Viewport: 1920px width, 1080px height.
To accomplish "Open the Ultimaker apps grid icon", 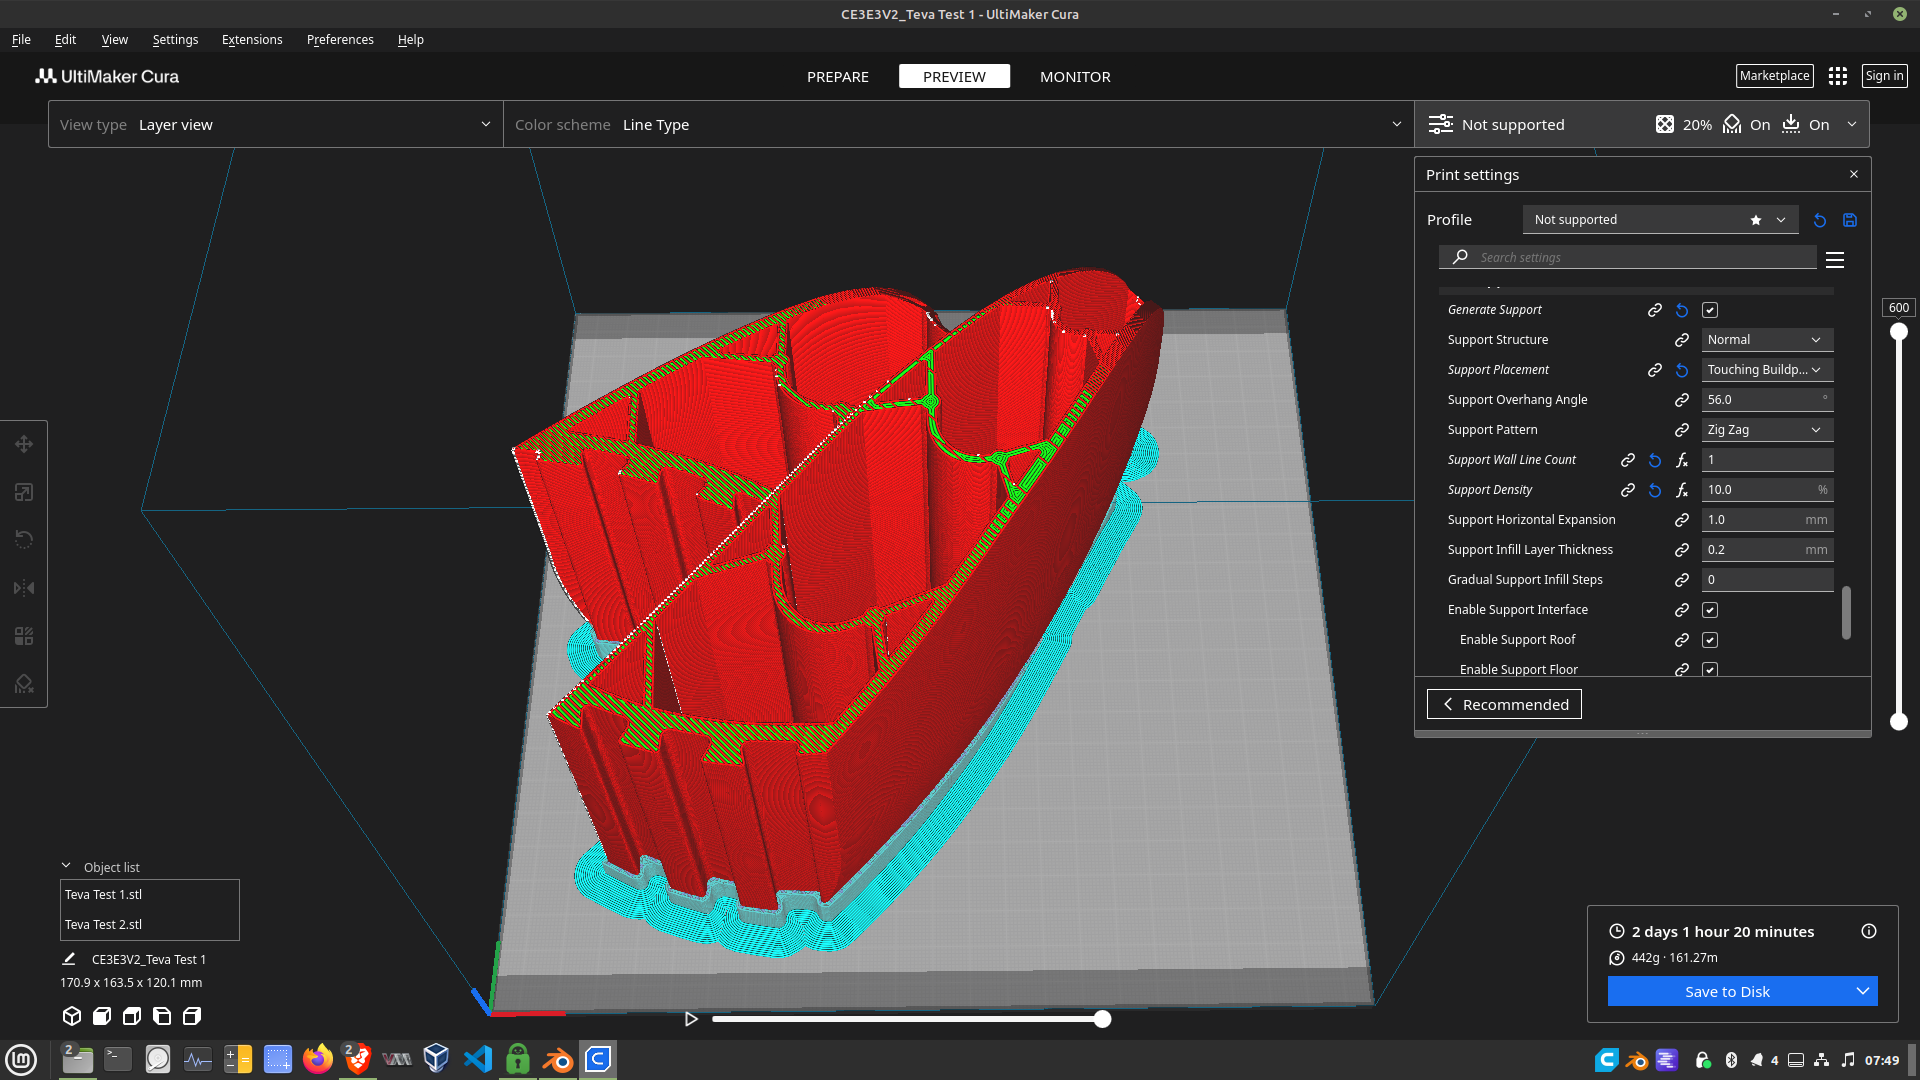I will coord(1838,76).
